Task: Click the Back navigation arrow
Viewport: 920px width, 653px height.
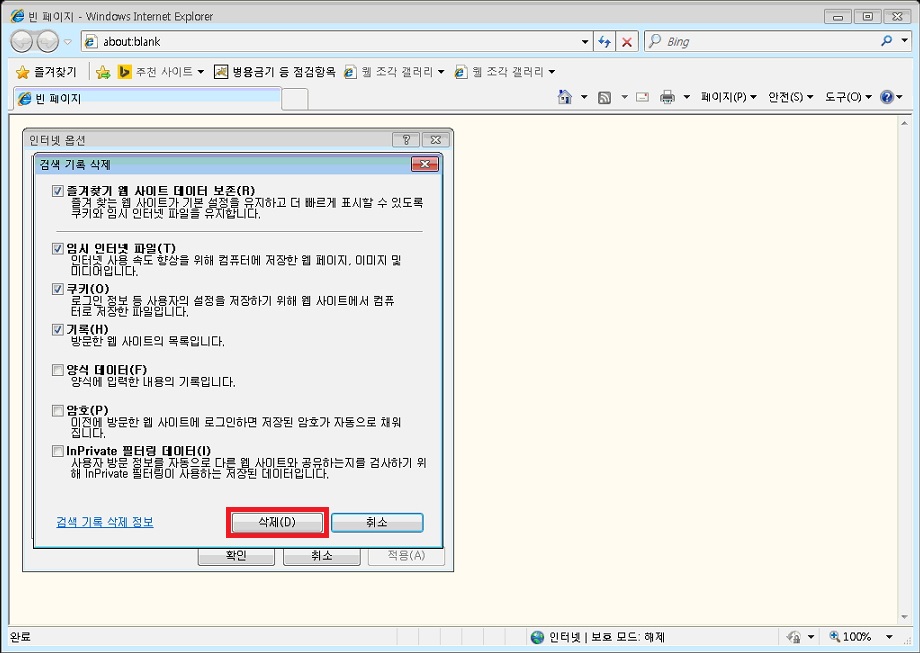Action: tap(21, 41)
